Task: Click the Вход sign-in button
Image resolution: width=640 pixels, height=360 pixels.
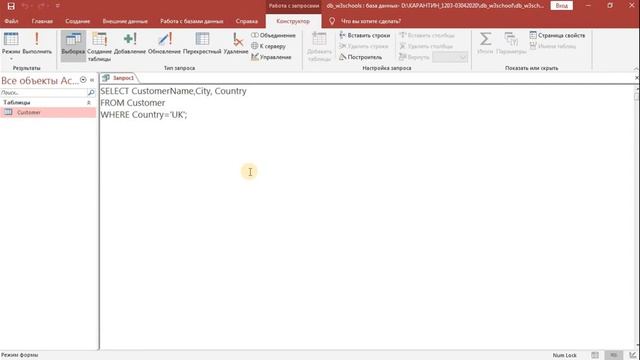Action: [562, 6]
